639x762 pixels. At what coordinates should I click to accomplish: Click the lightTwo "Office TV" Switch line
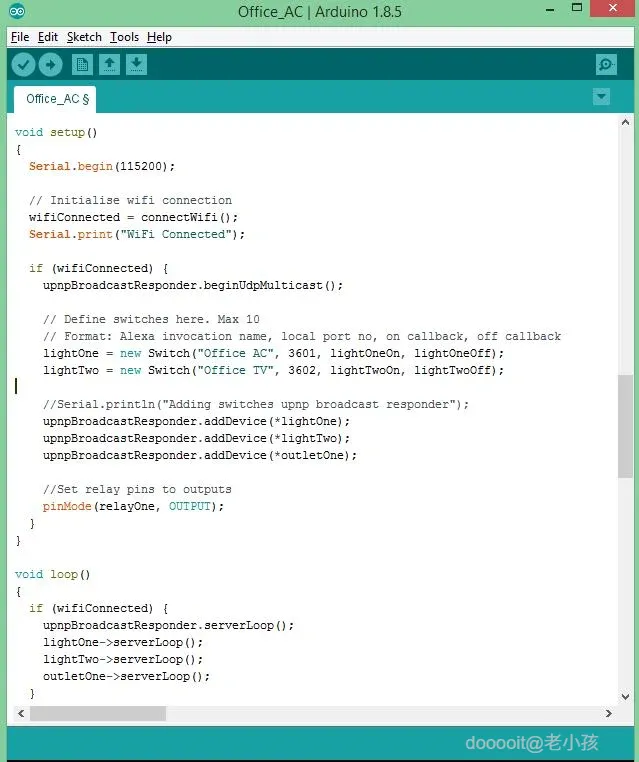[x=274, y=370]
